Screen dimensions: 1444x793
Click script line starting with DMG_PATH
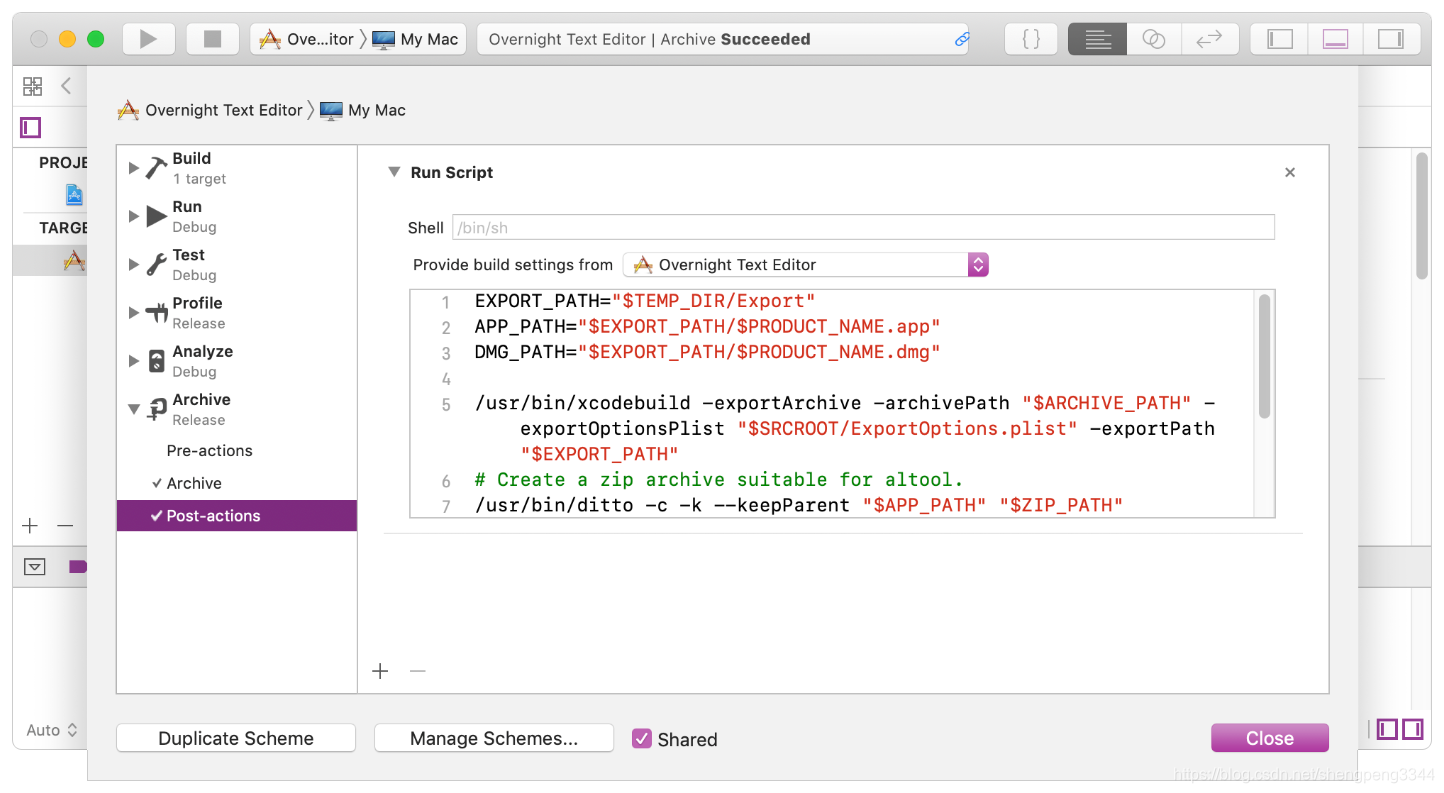coord(708,352)
